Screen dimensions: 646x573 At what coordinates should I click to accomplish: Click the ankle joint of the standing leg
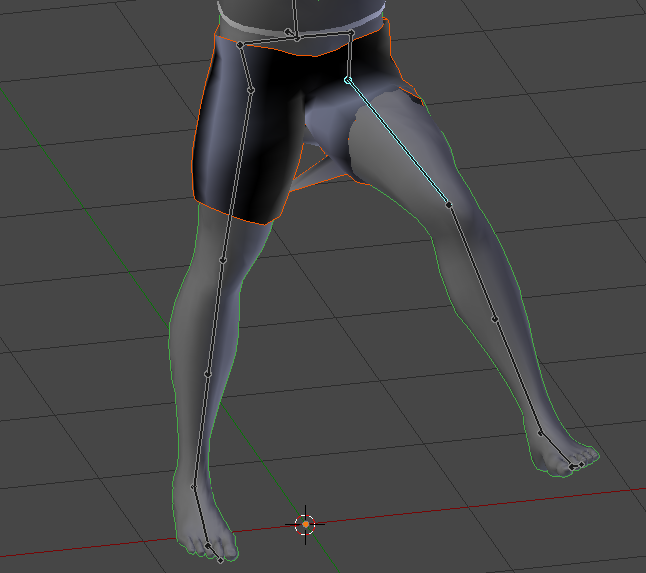(194, 487)
